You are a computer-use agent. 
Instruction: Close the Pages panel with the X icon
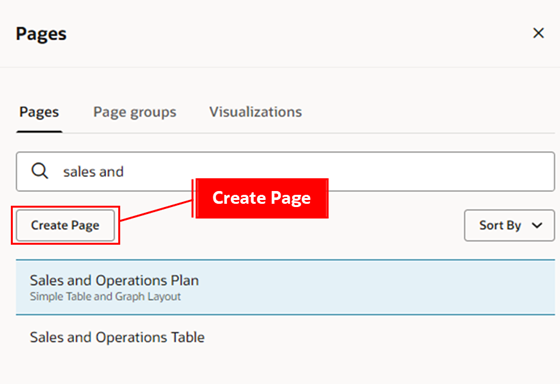pos(538,33)
